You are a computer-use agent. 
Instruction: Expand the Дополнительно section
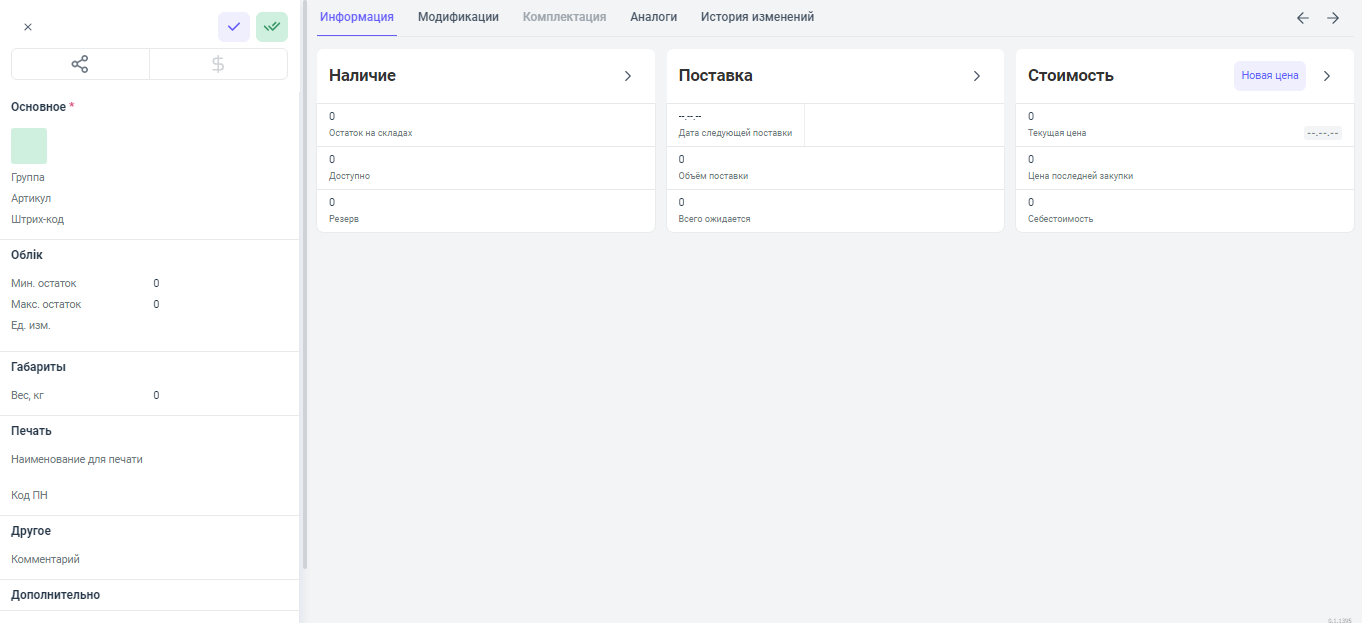pyautogui.click(x=56, y=595)
